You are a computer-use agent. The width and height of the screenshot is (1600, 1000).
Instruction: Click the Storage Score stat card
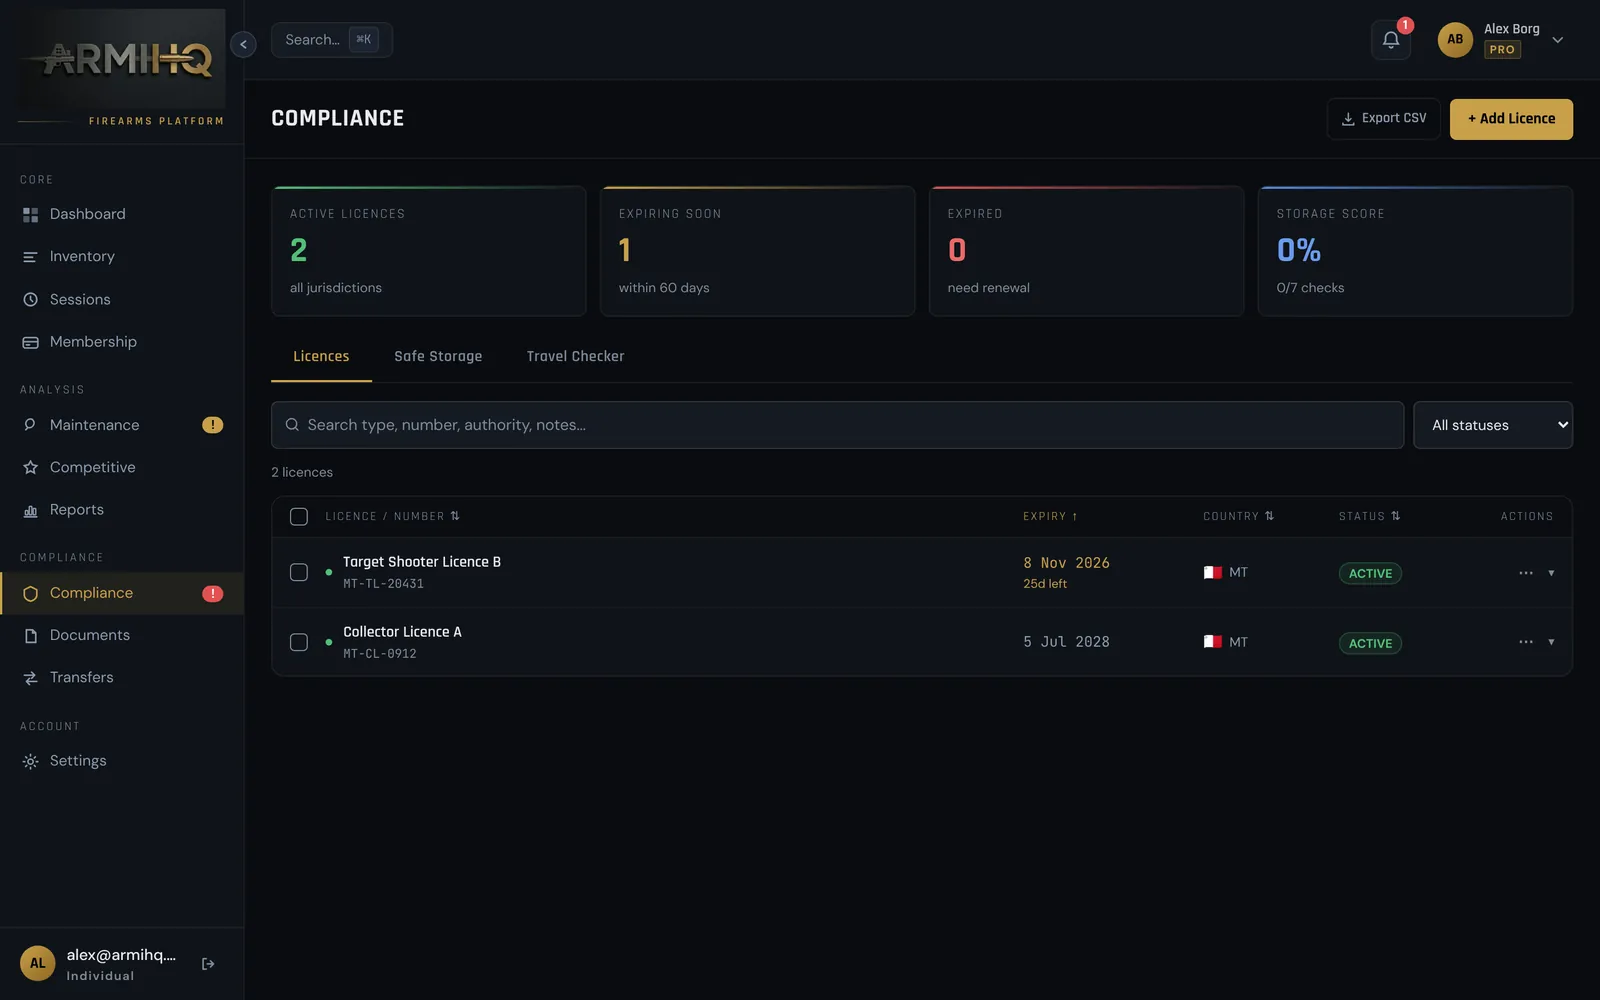pos(1415,251)
